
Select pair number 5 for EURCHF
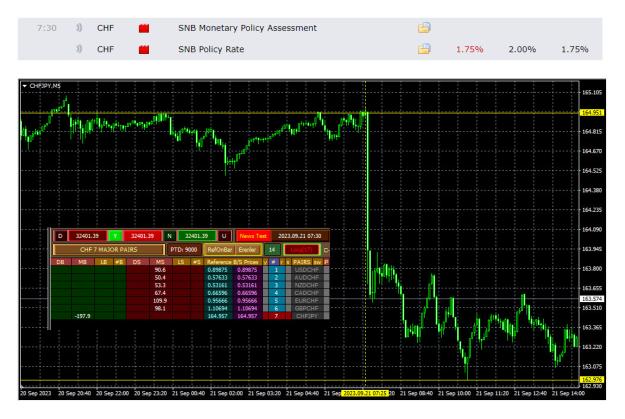(277, 301)
